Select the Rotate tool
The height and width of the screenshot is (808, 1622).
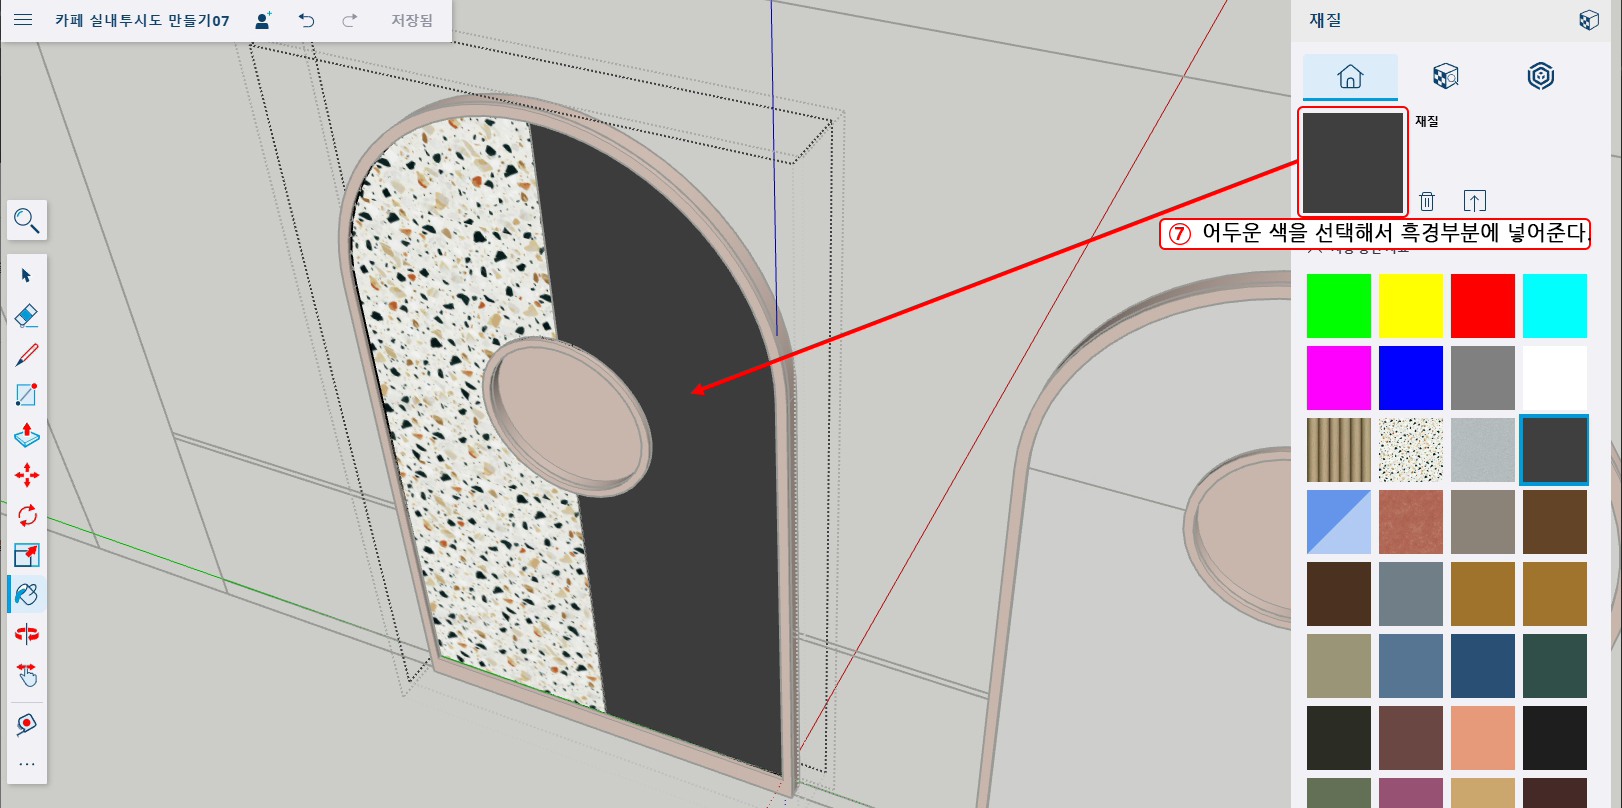point(27,515)
